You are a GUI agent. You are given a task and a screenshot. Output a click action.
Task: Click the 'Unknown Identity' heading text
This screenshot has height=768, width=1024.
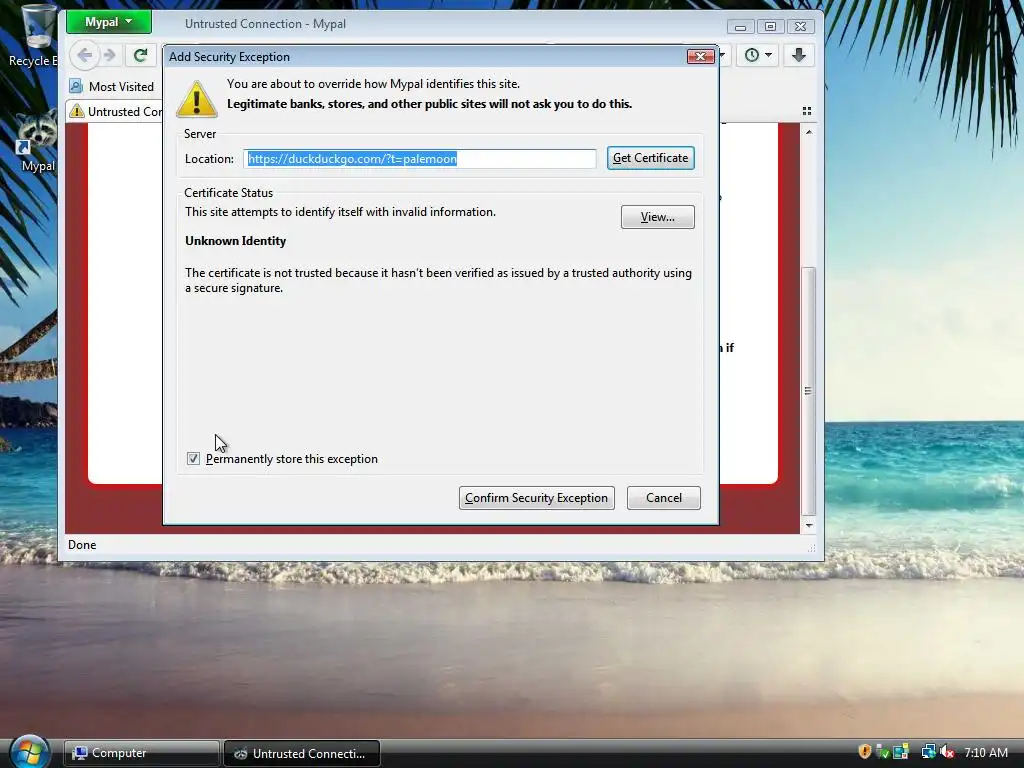click(235, 241)
